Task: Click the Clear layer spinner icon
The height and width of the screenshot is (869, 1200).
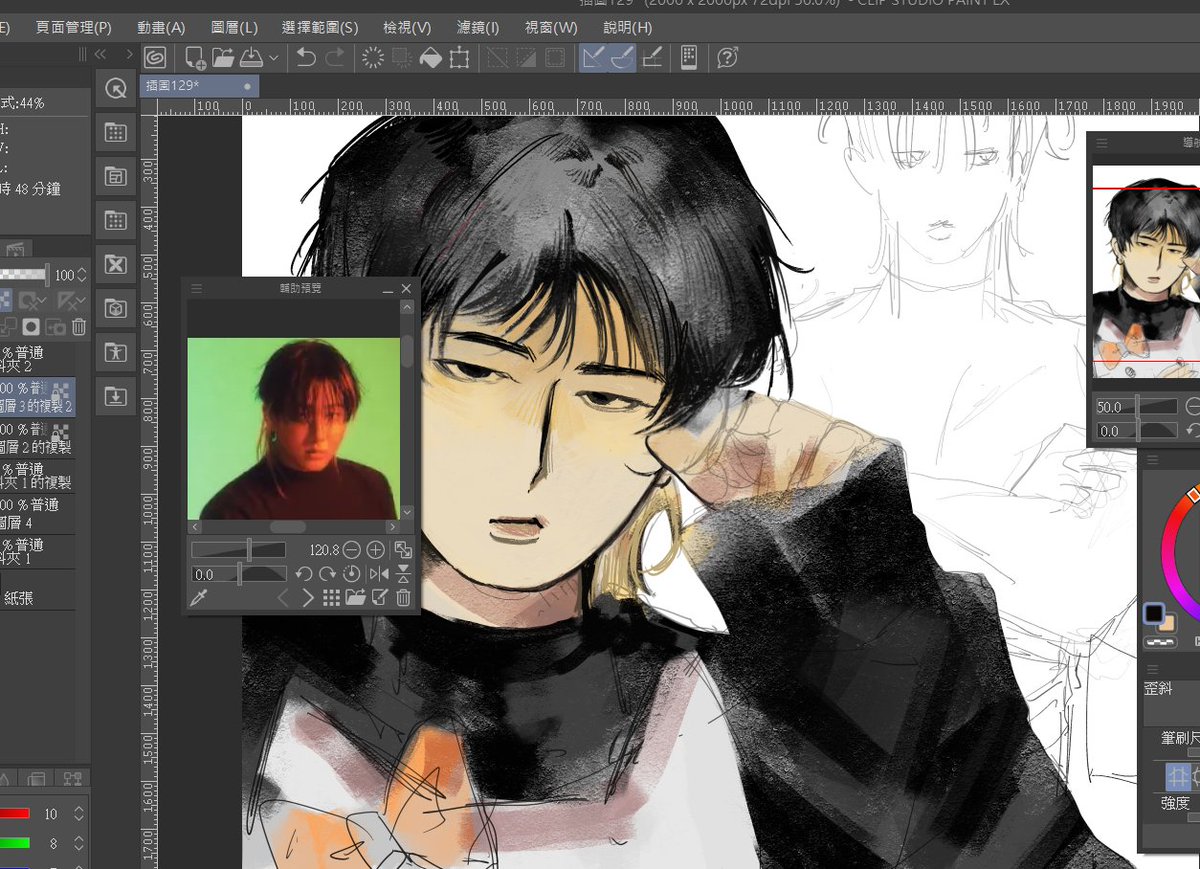Action: pos(373,58)
